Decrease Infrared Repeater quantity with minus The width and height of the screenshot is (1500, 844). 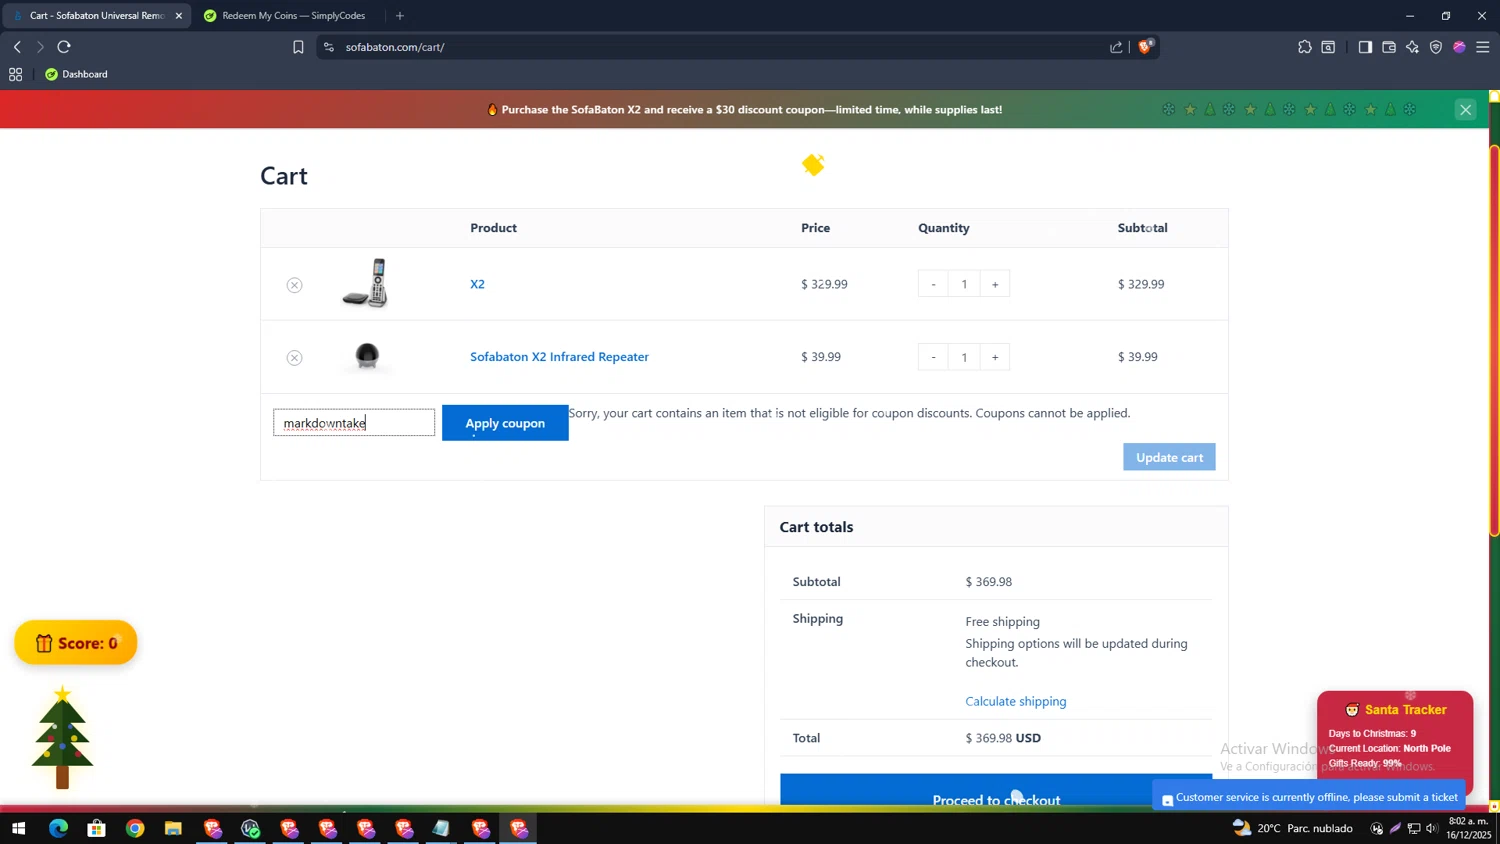tap(933, 357)
